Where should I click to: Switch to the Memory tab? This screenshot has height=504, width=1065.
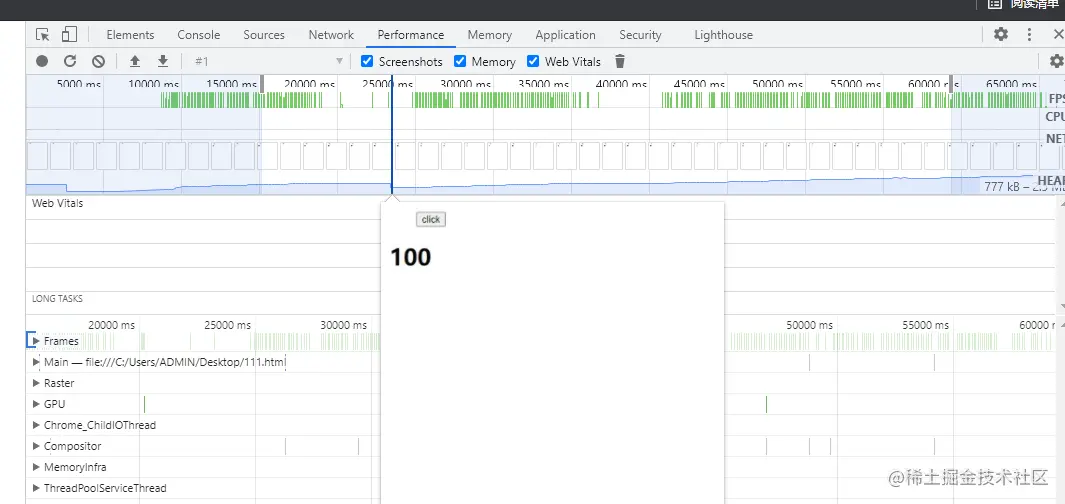(x=489, y=35)
